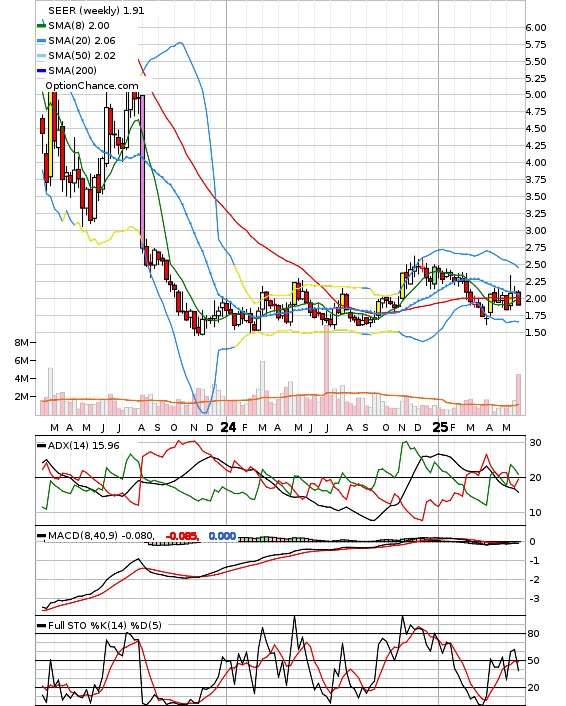Image resolution: width=566 pixels, height=706 pixels.
Task: Click the 8M volume axis label
Action: pyautogui.click(x=21, y=343)
